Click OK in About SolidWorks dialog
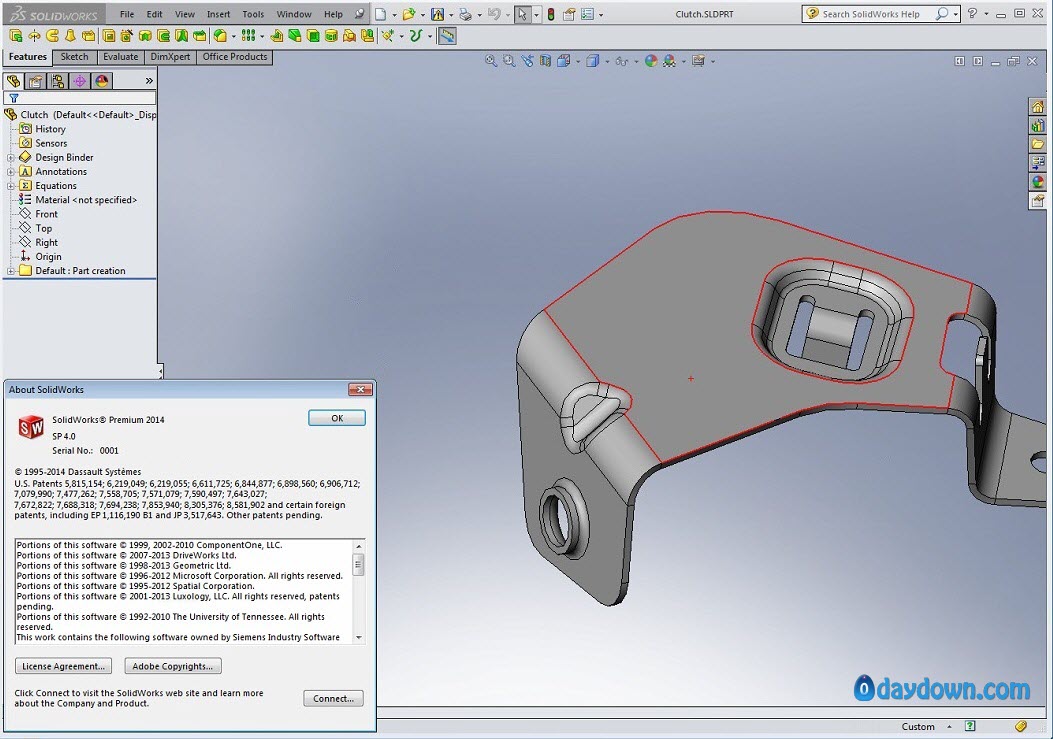Viewport: 1053px width, 739px height. click(337, 418)
